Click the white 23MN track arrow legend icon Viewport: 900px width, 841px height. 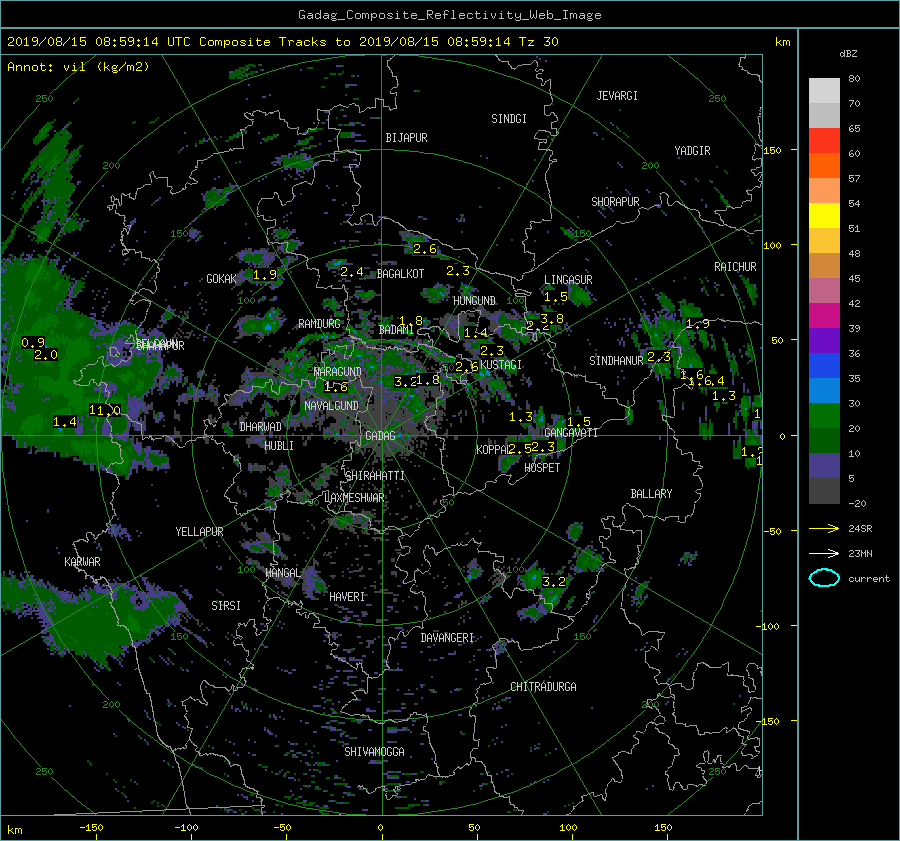824,553
